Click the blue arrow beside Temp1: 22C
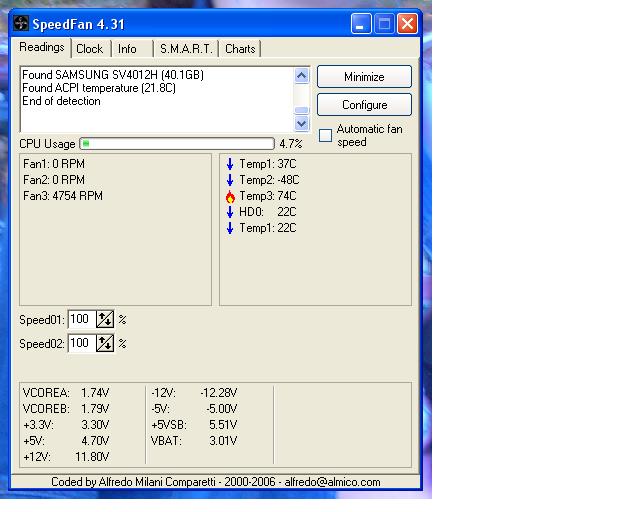640x512 pixels. [x=230, y=228]
